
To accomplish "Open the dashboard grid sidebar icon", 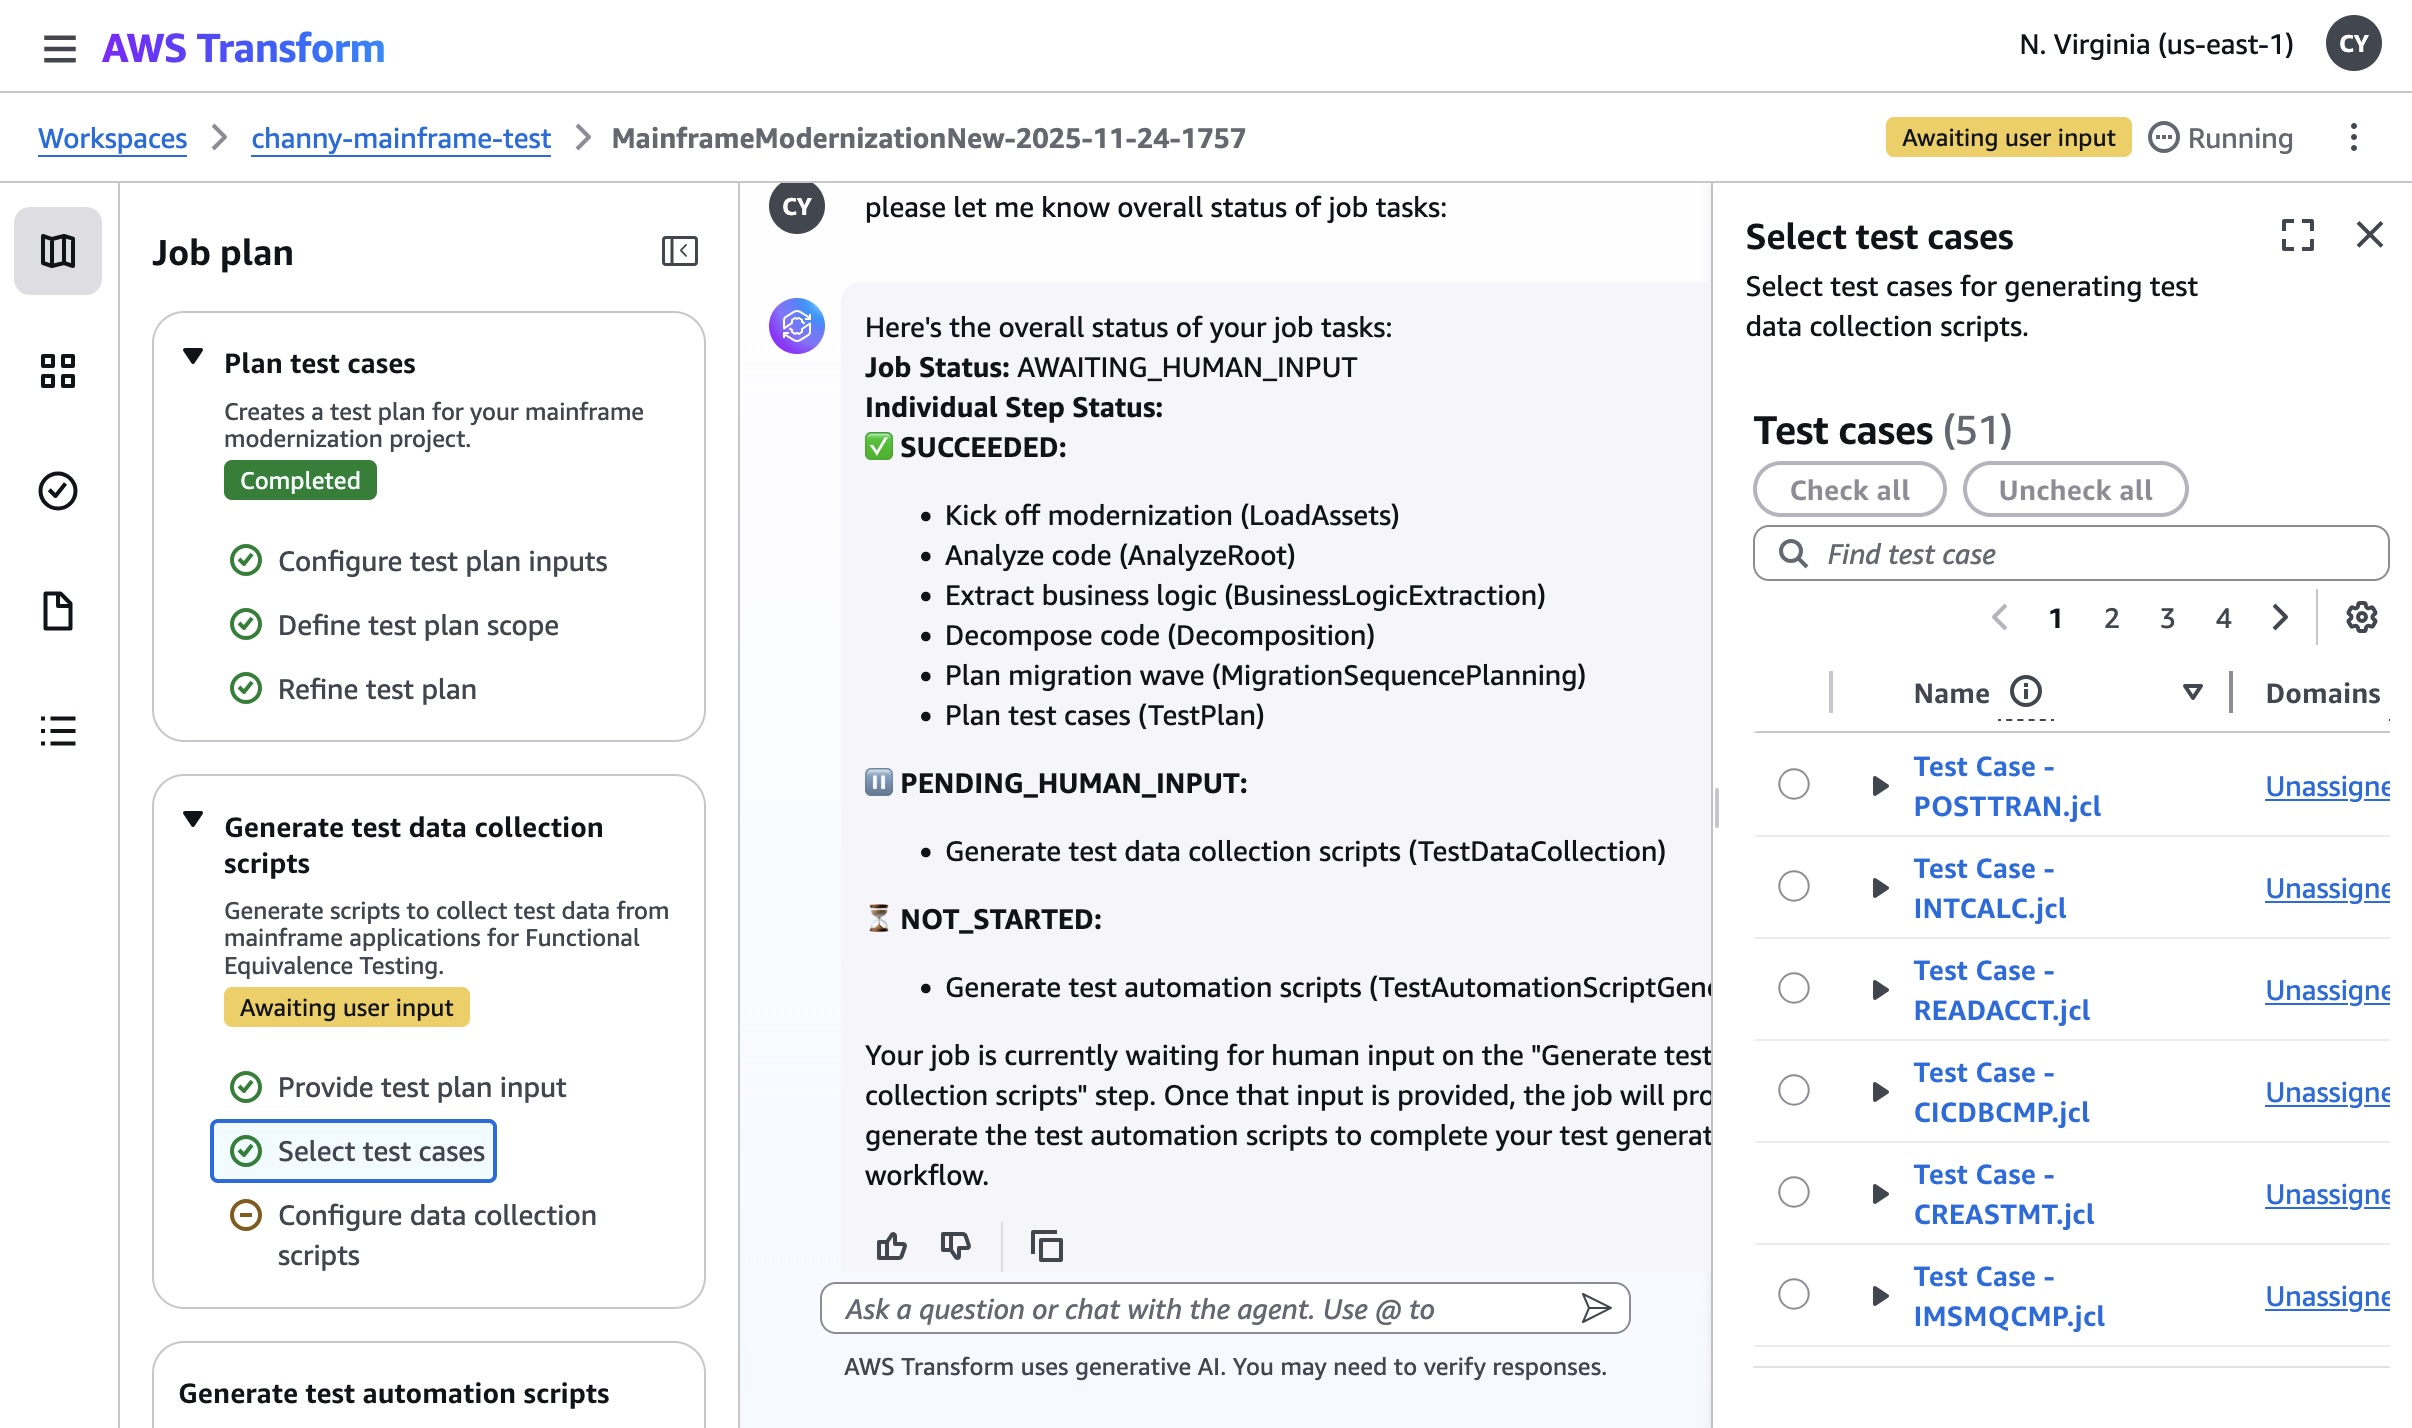I will tap(58, 371).
